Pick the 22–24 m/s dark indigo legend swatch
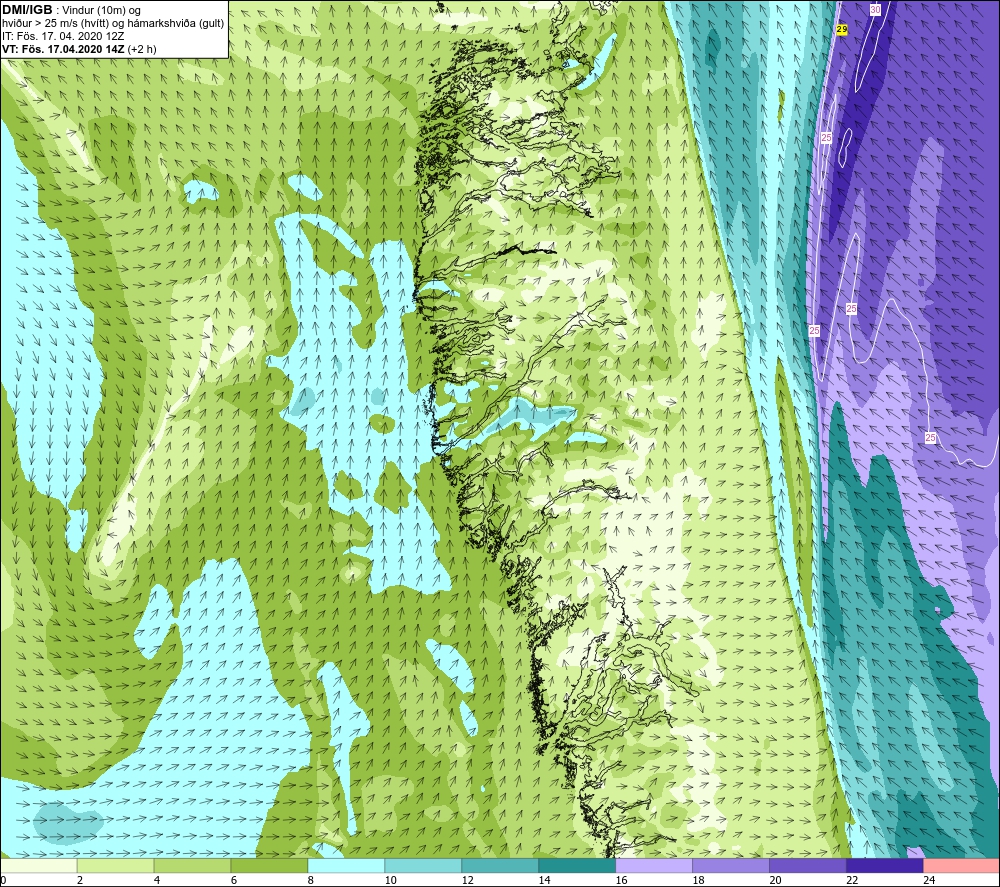 click(x=885, y=865)
